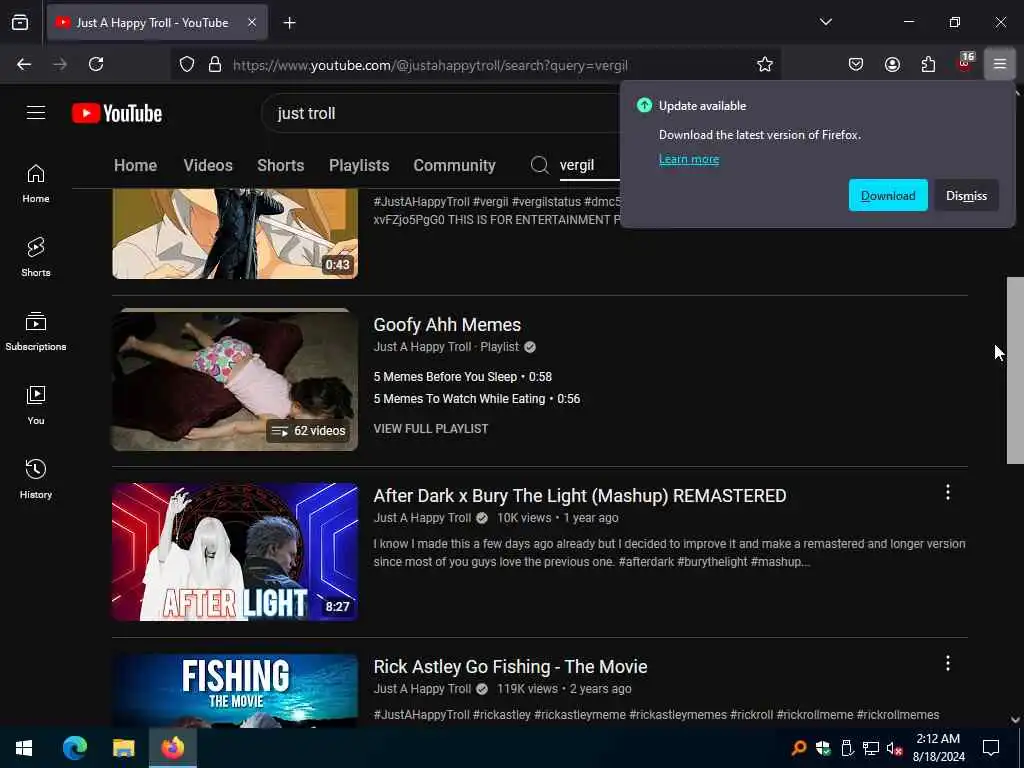
Task: Switch to the channel Playlists tab
Action: (x=359, y=165)
